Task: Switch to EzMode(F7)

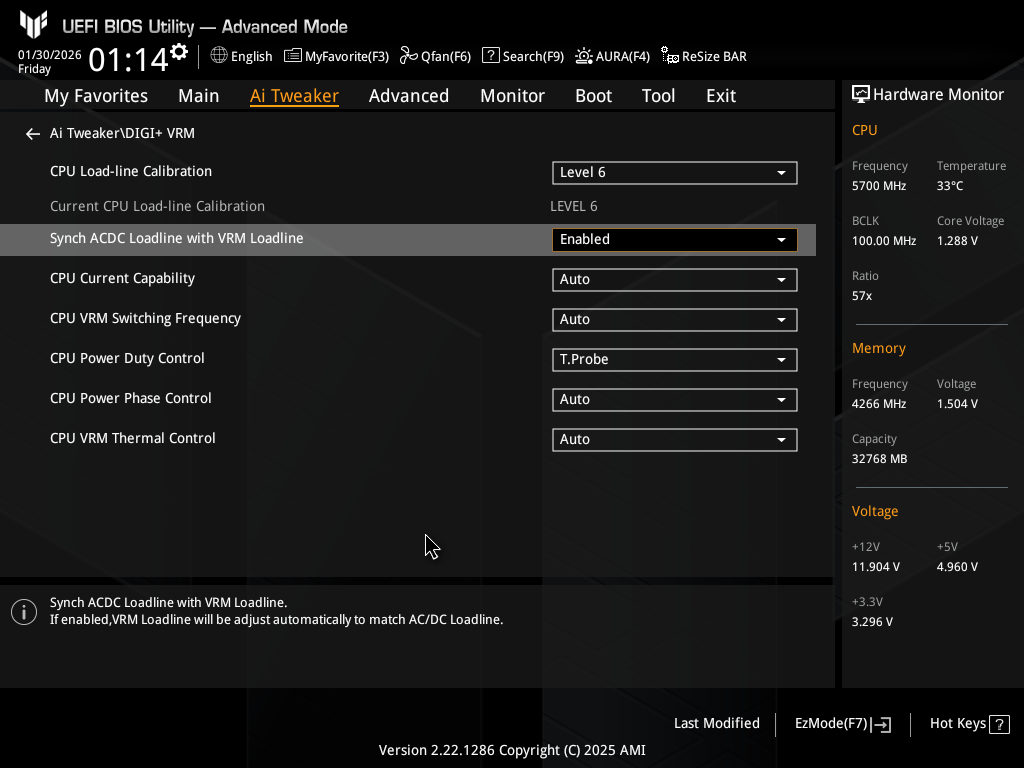Action: pos(843,724)
